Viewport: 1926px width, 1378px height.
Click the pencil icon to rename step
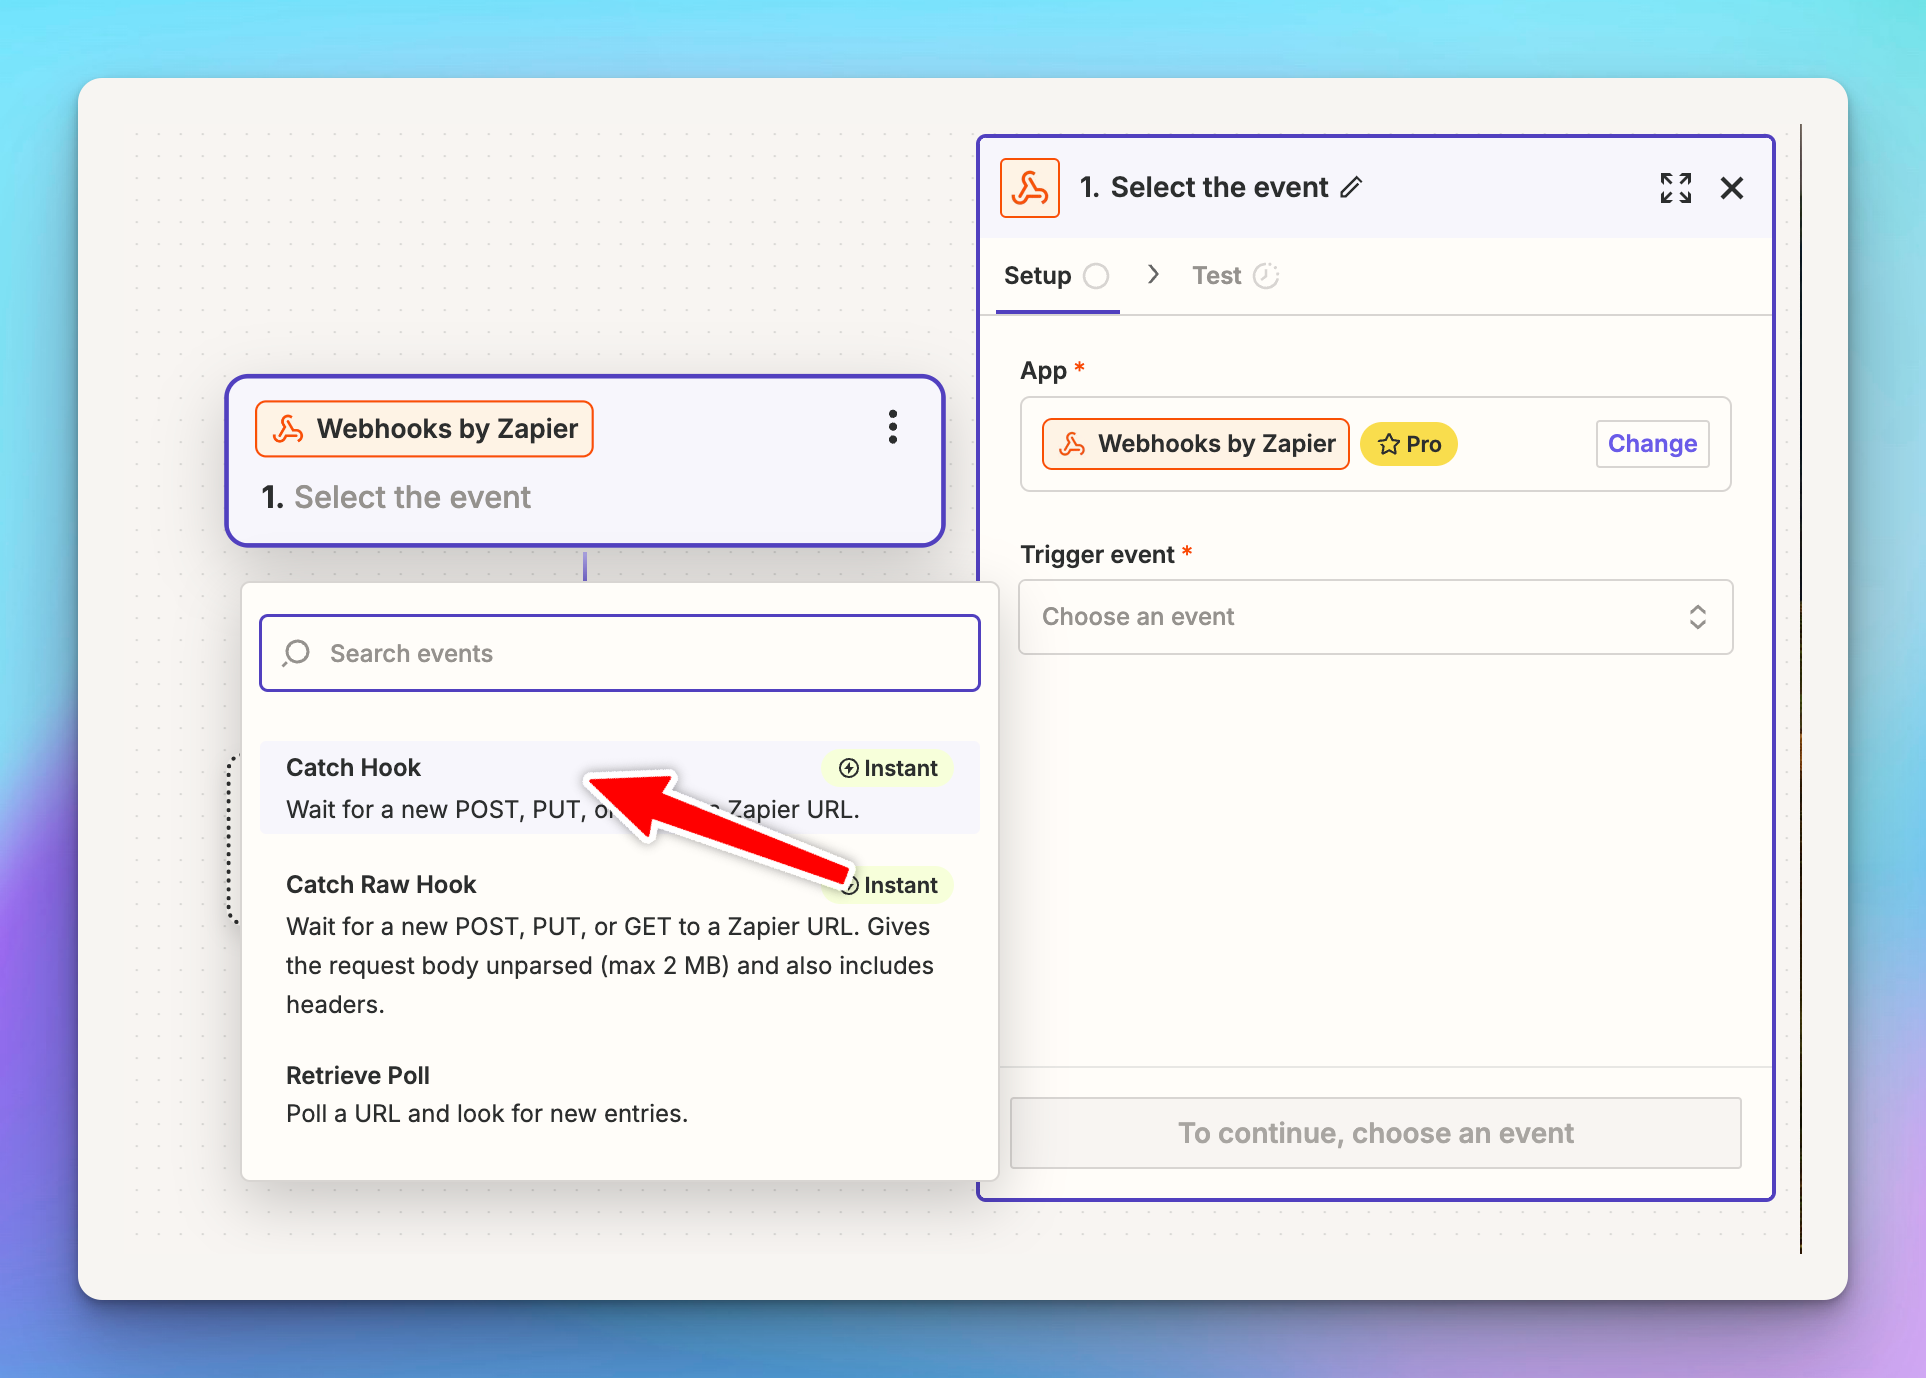click(x=1351, y=188)
